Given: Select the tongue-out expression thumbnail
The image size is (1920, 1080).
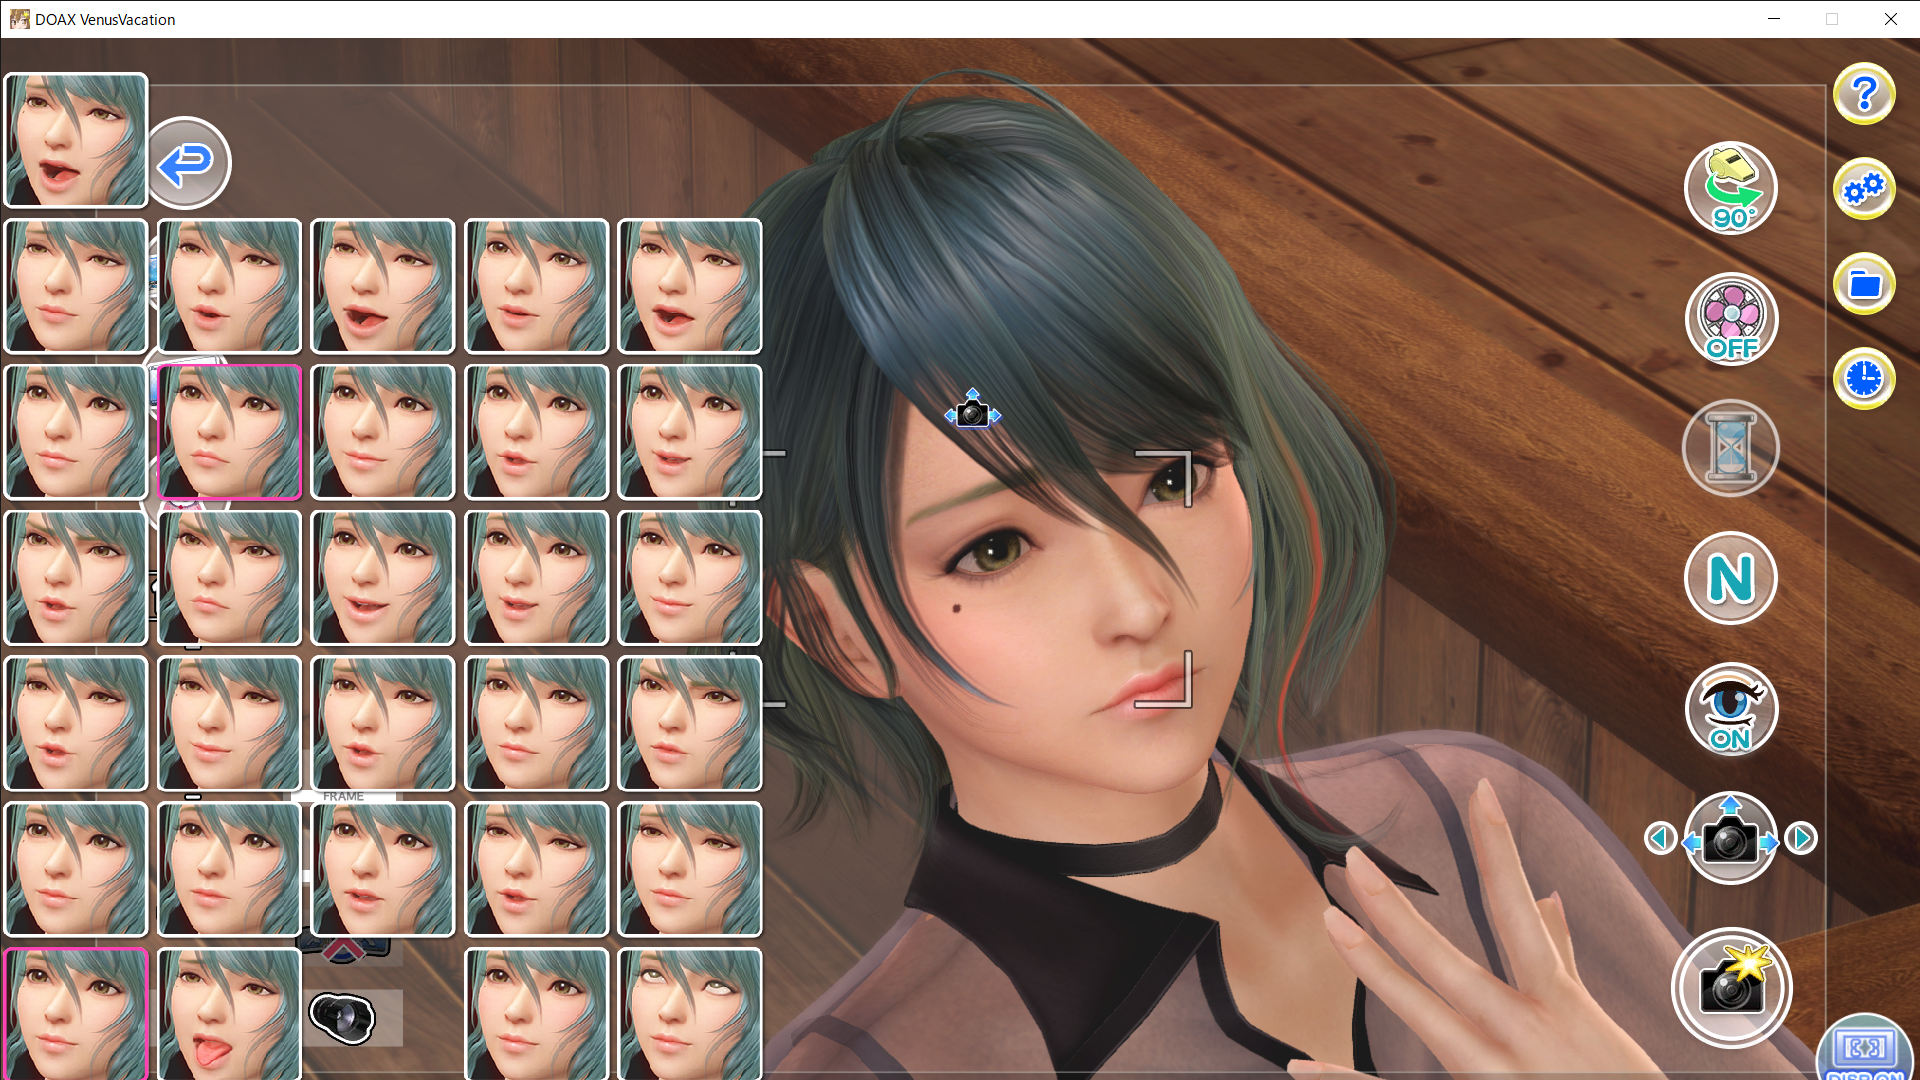Looking at the screenshot, I should coord(229,1014).
